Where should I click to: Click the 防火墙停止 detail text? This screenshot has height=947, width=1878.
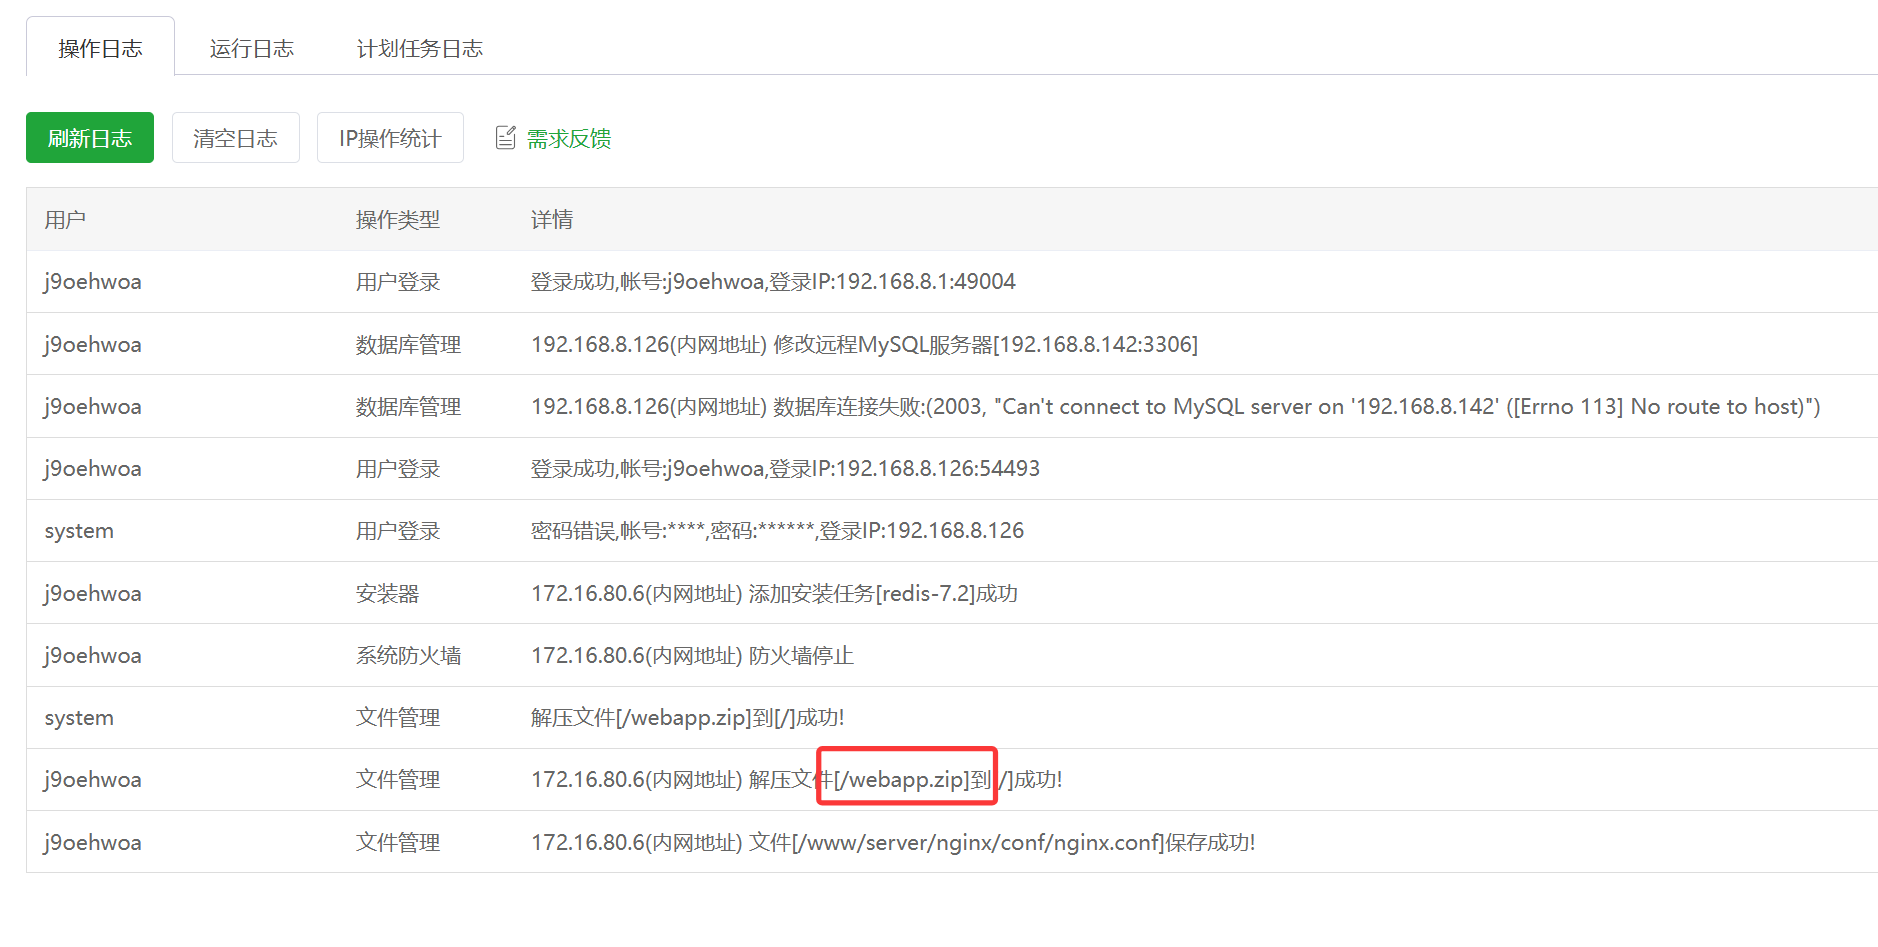coord(692,656)
